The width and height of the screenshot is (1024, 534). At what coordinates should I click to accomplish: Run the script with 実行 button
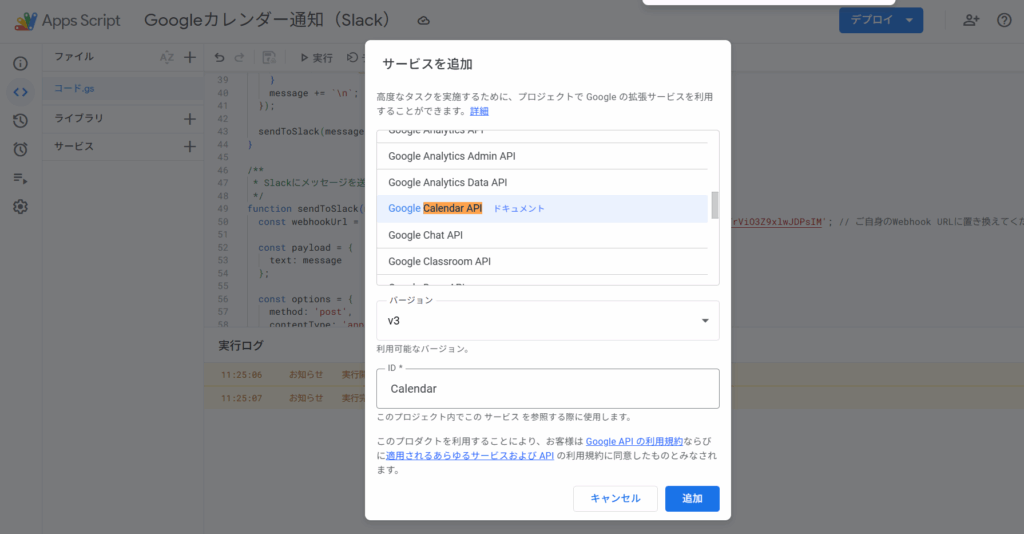[x=316, y=58]
